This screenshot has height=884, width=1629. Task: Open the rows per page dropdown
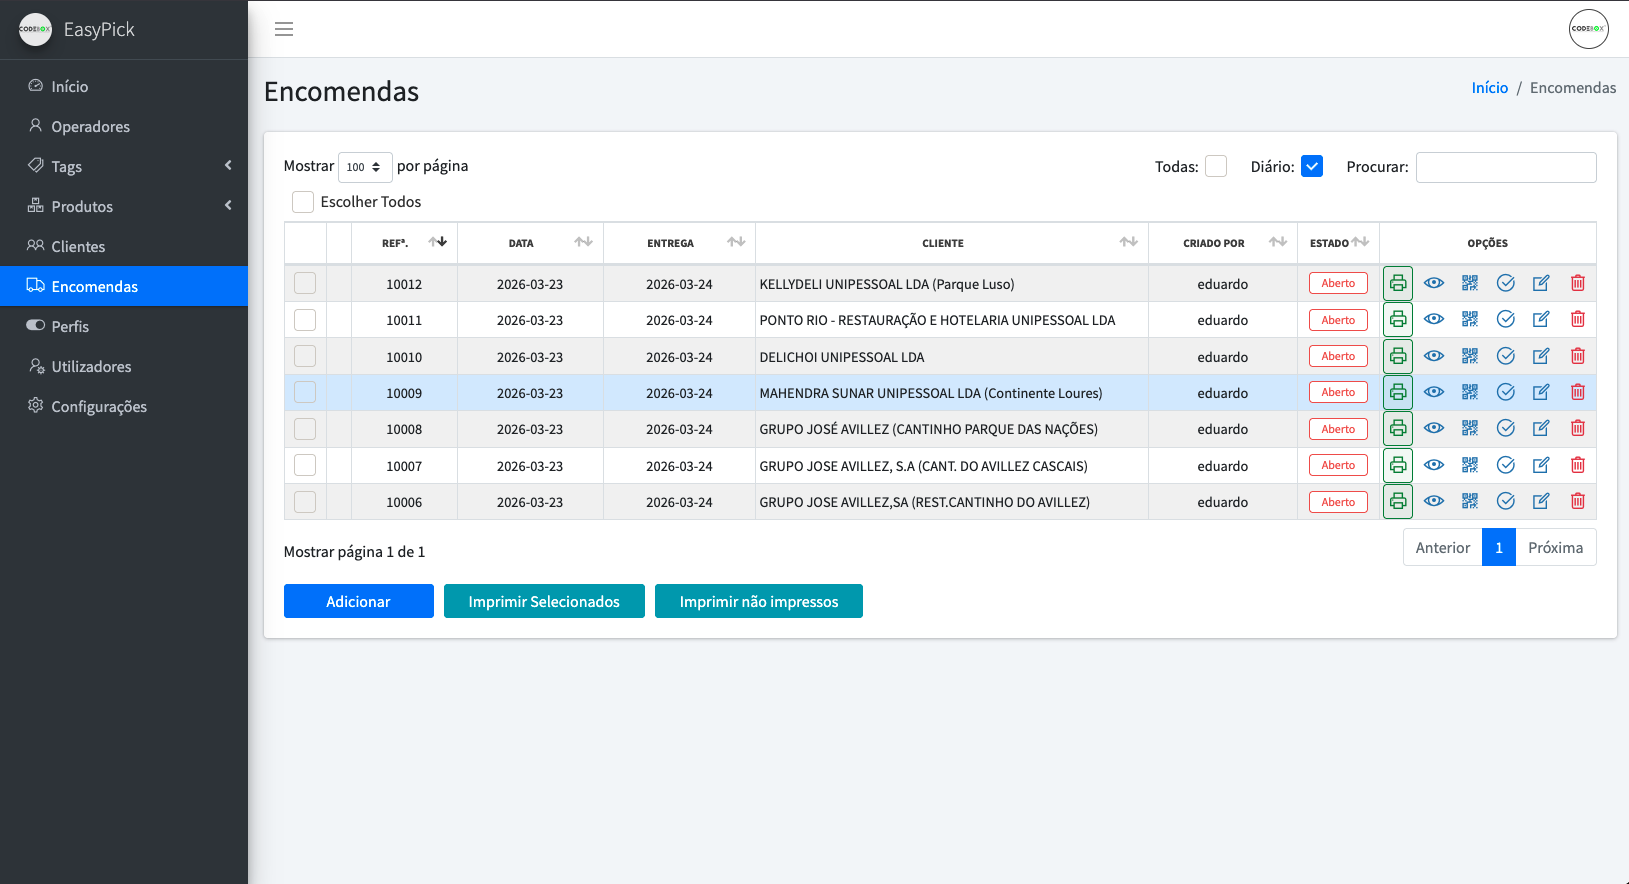364,167
